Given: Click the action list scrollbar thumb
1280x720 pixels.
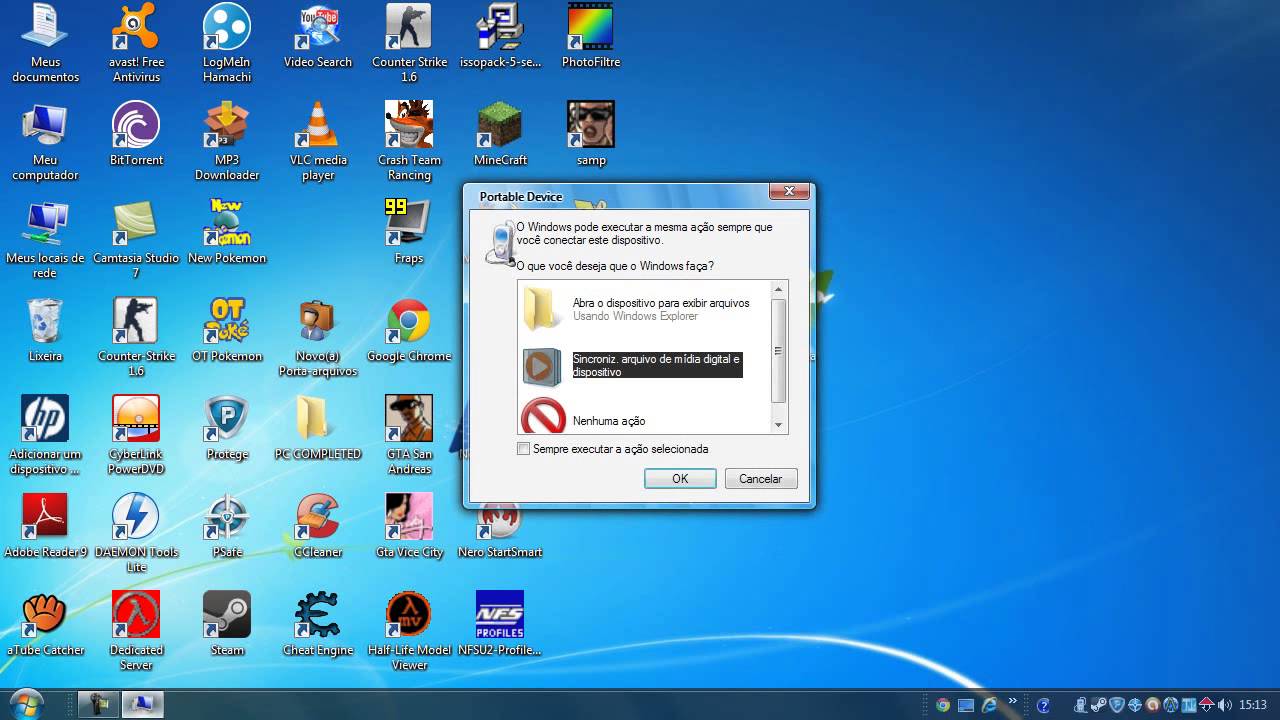Looking at the screenshot, I should point(779,351).
